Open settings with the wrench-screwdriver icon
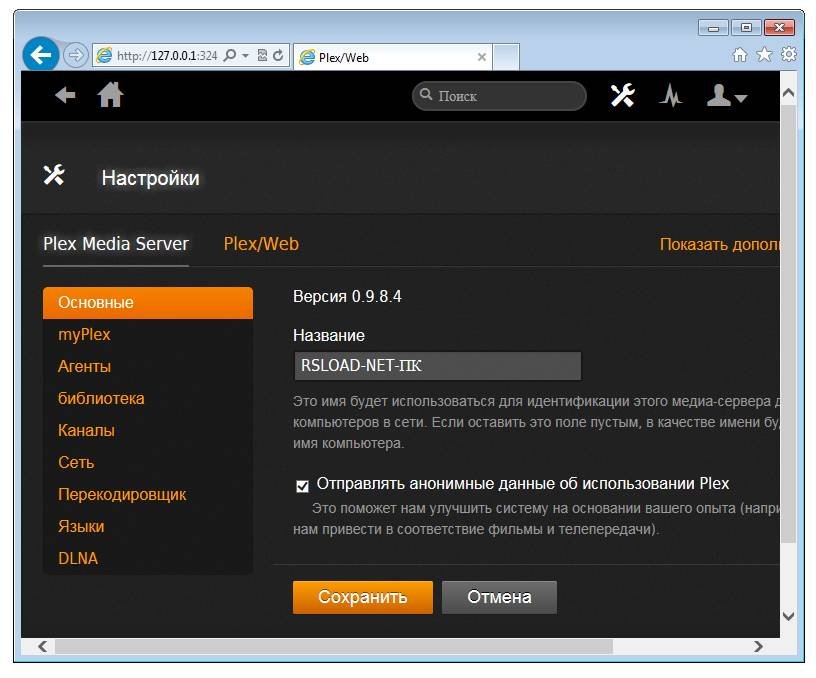The height and width of the screenshot is (678, 816). (x=622, y=95)
